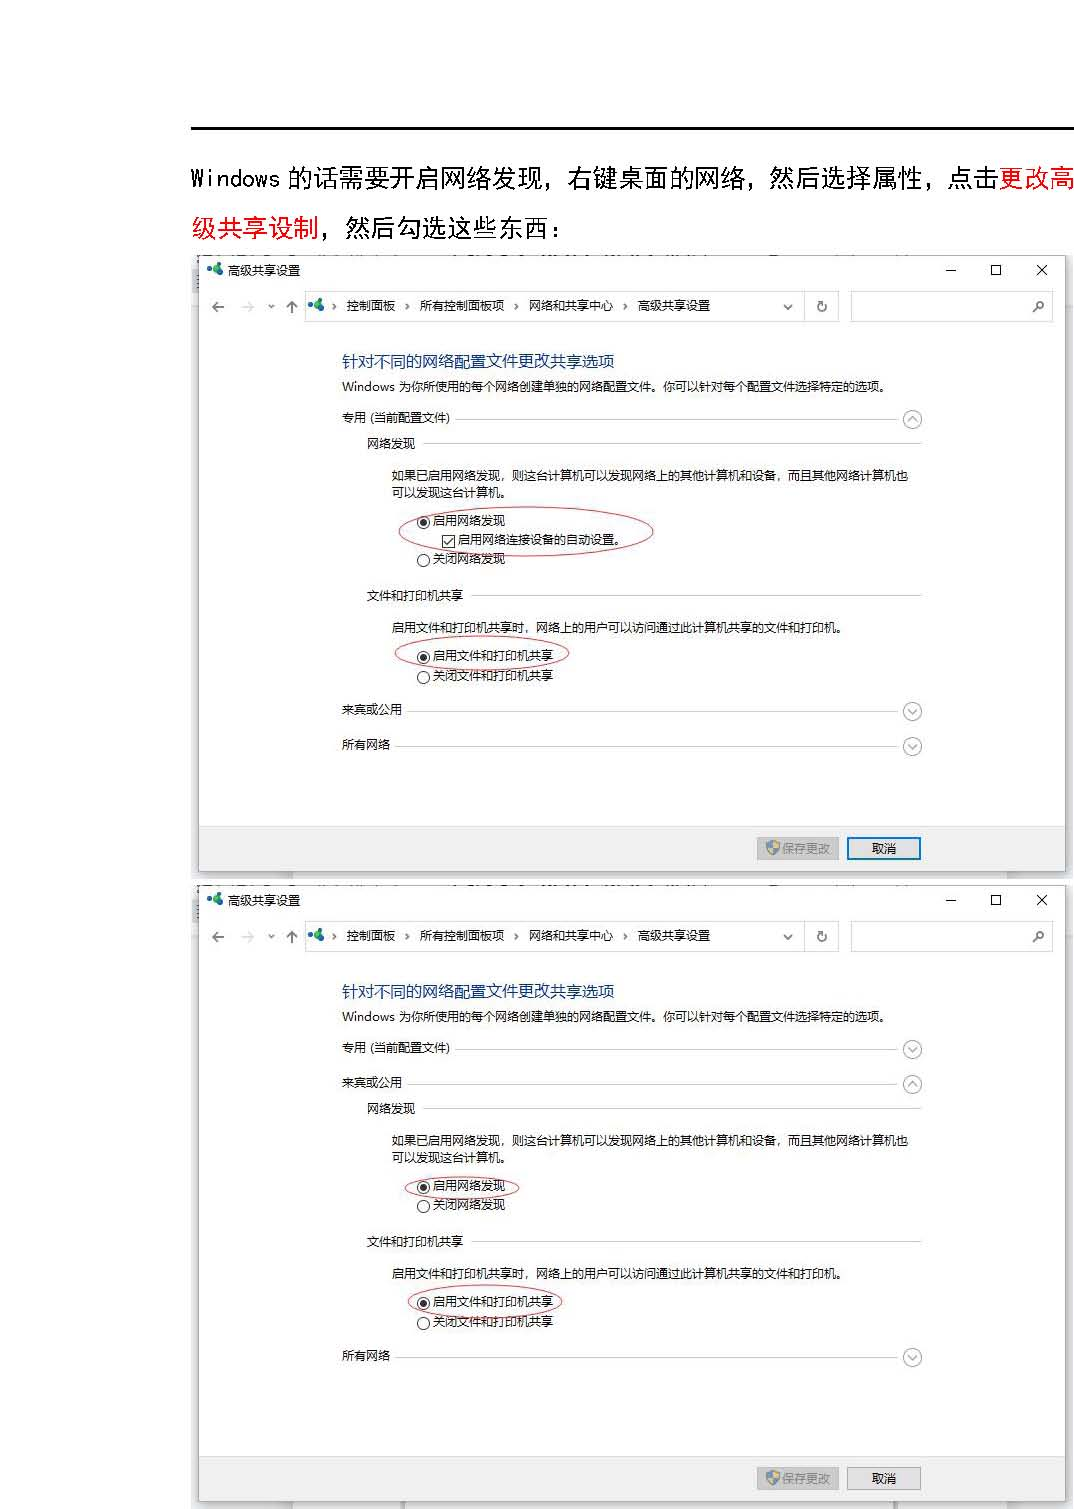Go back in the upper 高级共享设置 window
Screen dimensions: 1074x1509
point(218,307)
